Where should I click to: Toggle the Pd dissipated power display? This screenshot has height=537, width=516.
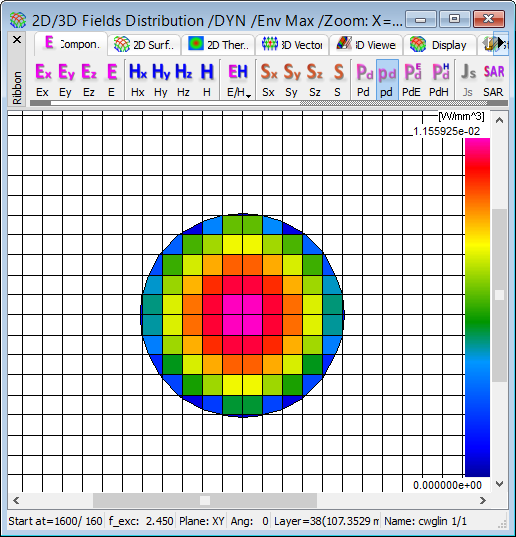(x=364, y=80)
